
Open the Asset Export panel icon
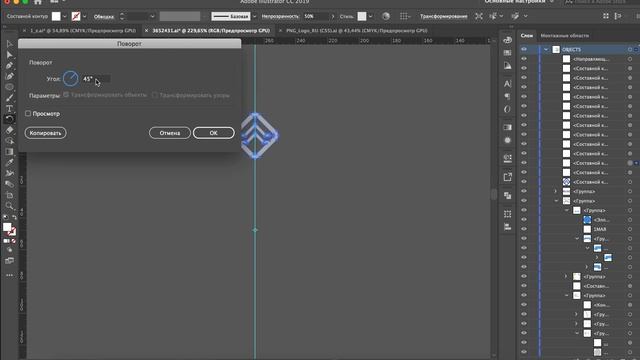point(507,177)
